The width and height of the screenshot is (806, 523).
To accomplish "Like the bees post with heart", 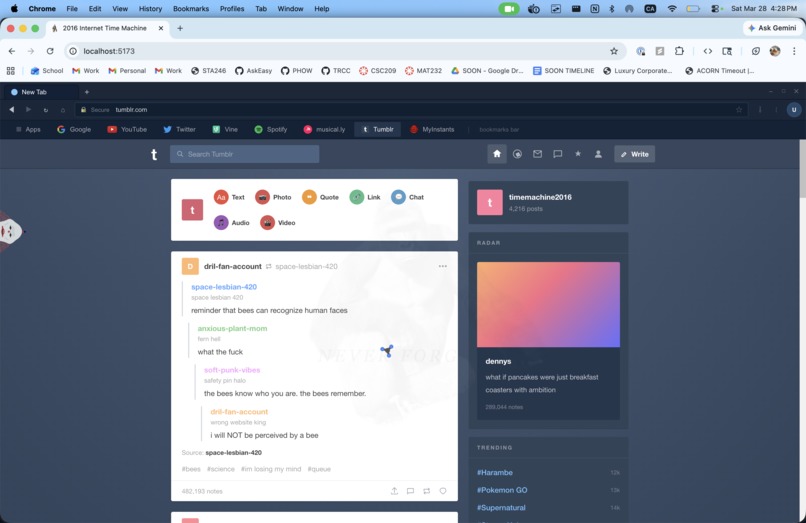I will (443, 491).
